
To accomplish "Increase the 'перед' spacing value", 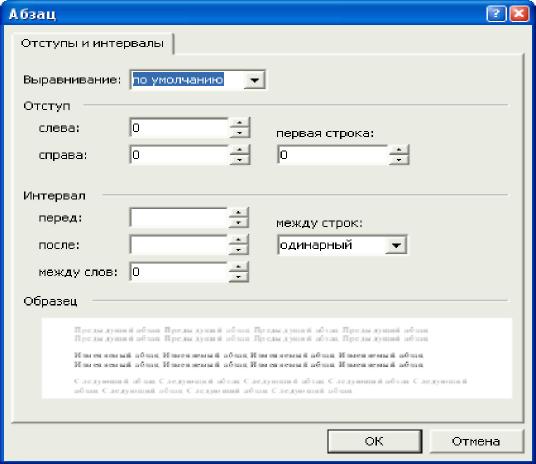I will pos(238,212).
